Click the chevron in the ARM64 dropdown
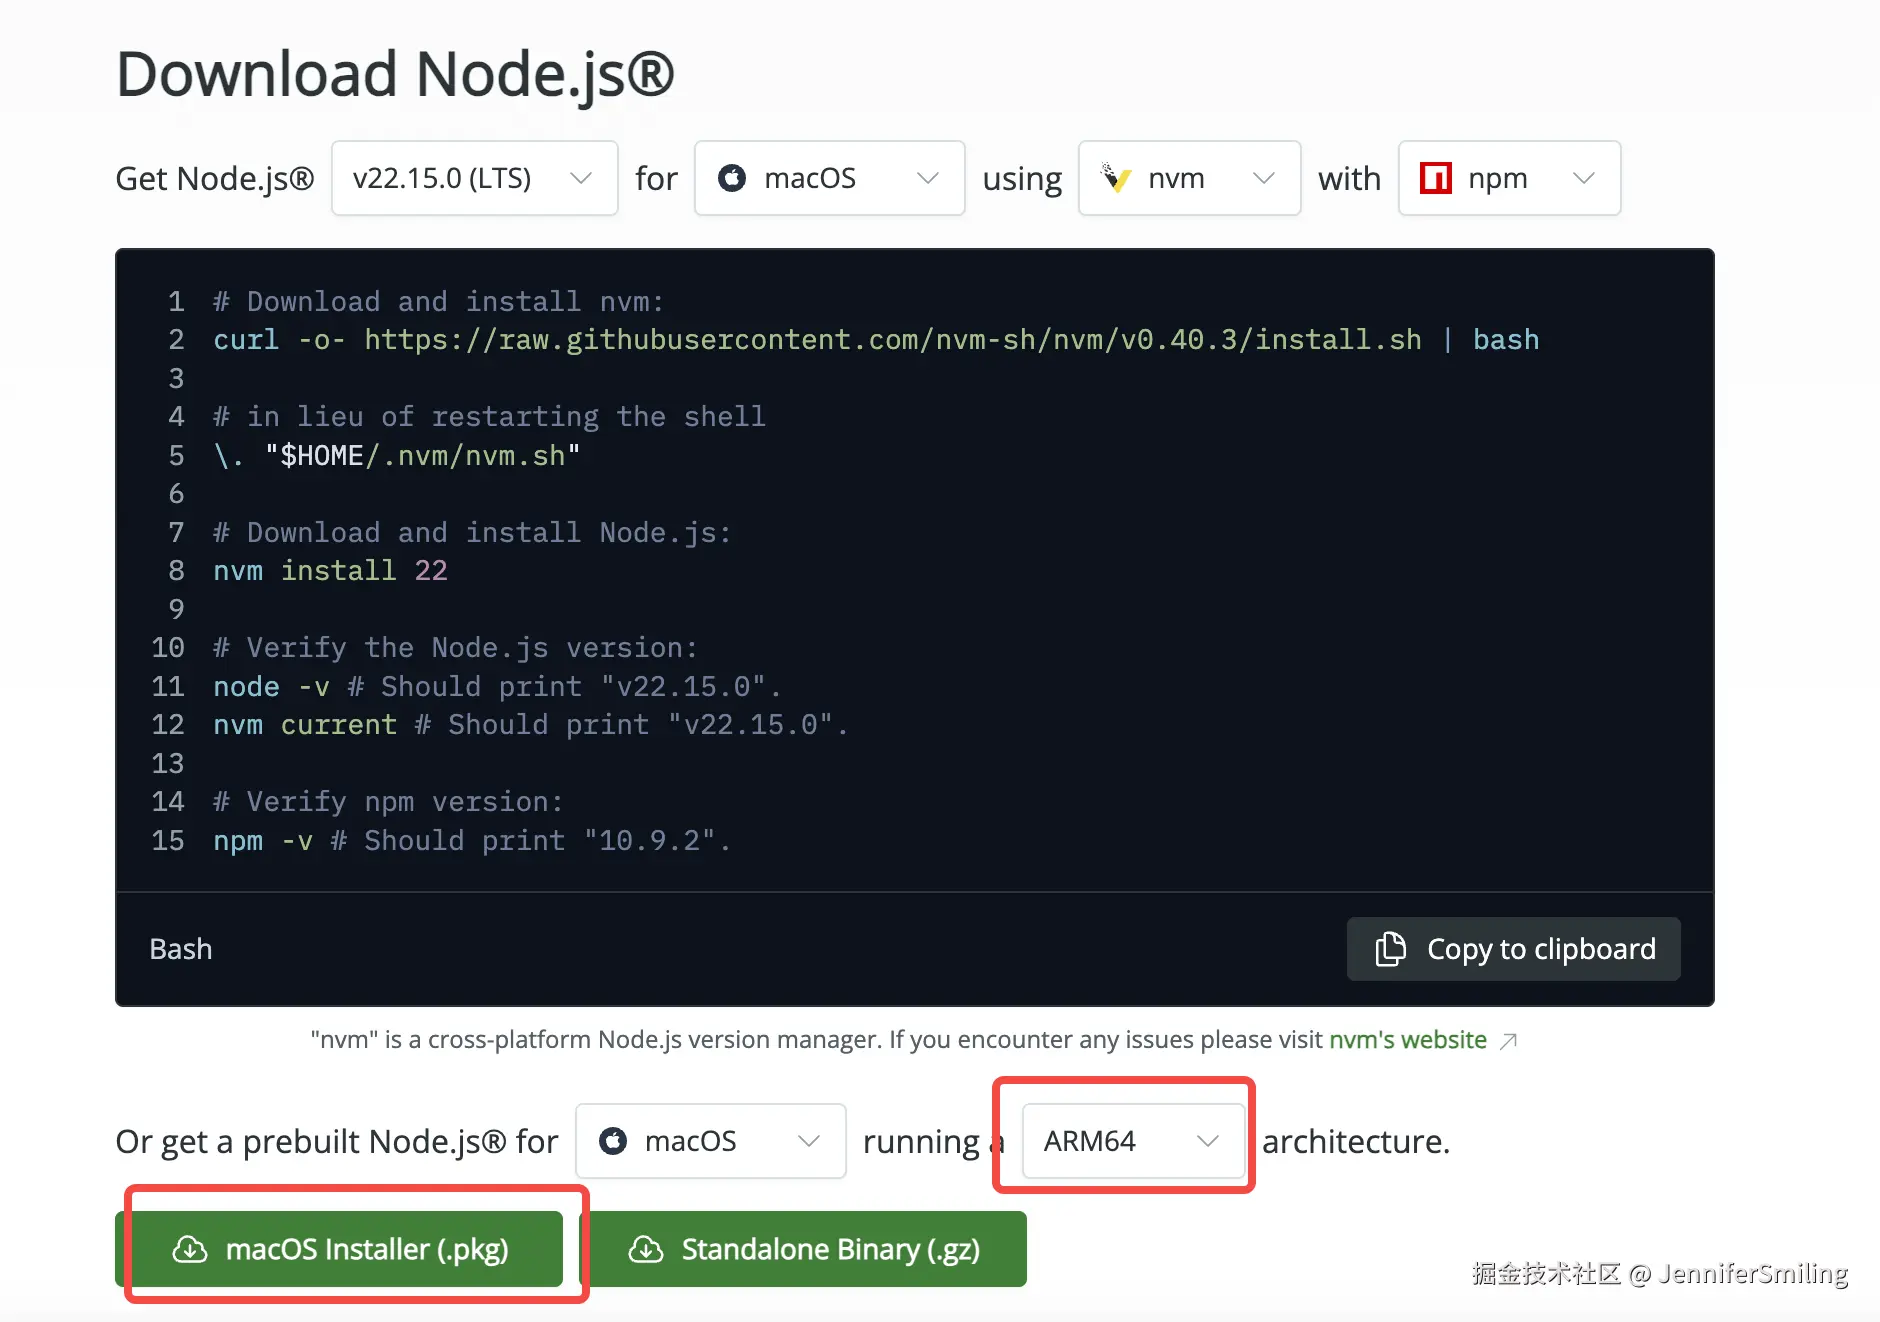The height and width of the screenshot is (1322, 1880). 1208,1141
